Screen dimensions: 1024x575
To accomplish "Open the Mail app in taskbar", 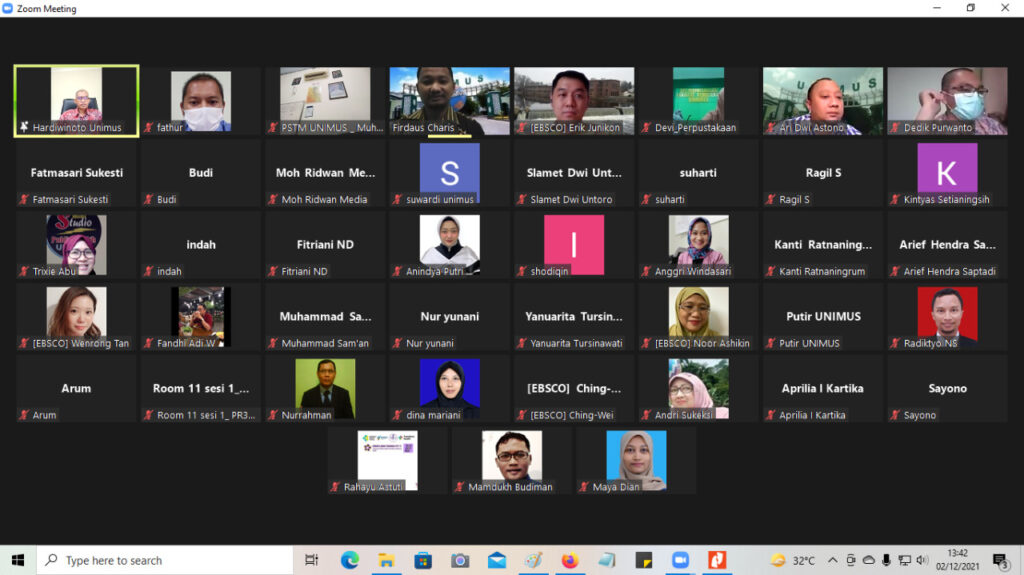I will pyautogui.click(x=496, y=560).
